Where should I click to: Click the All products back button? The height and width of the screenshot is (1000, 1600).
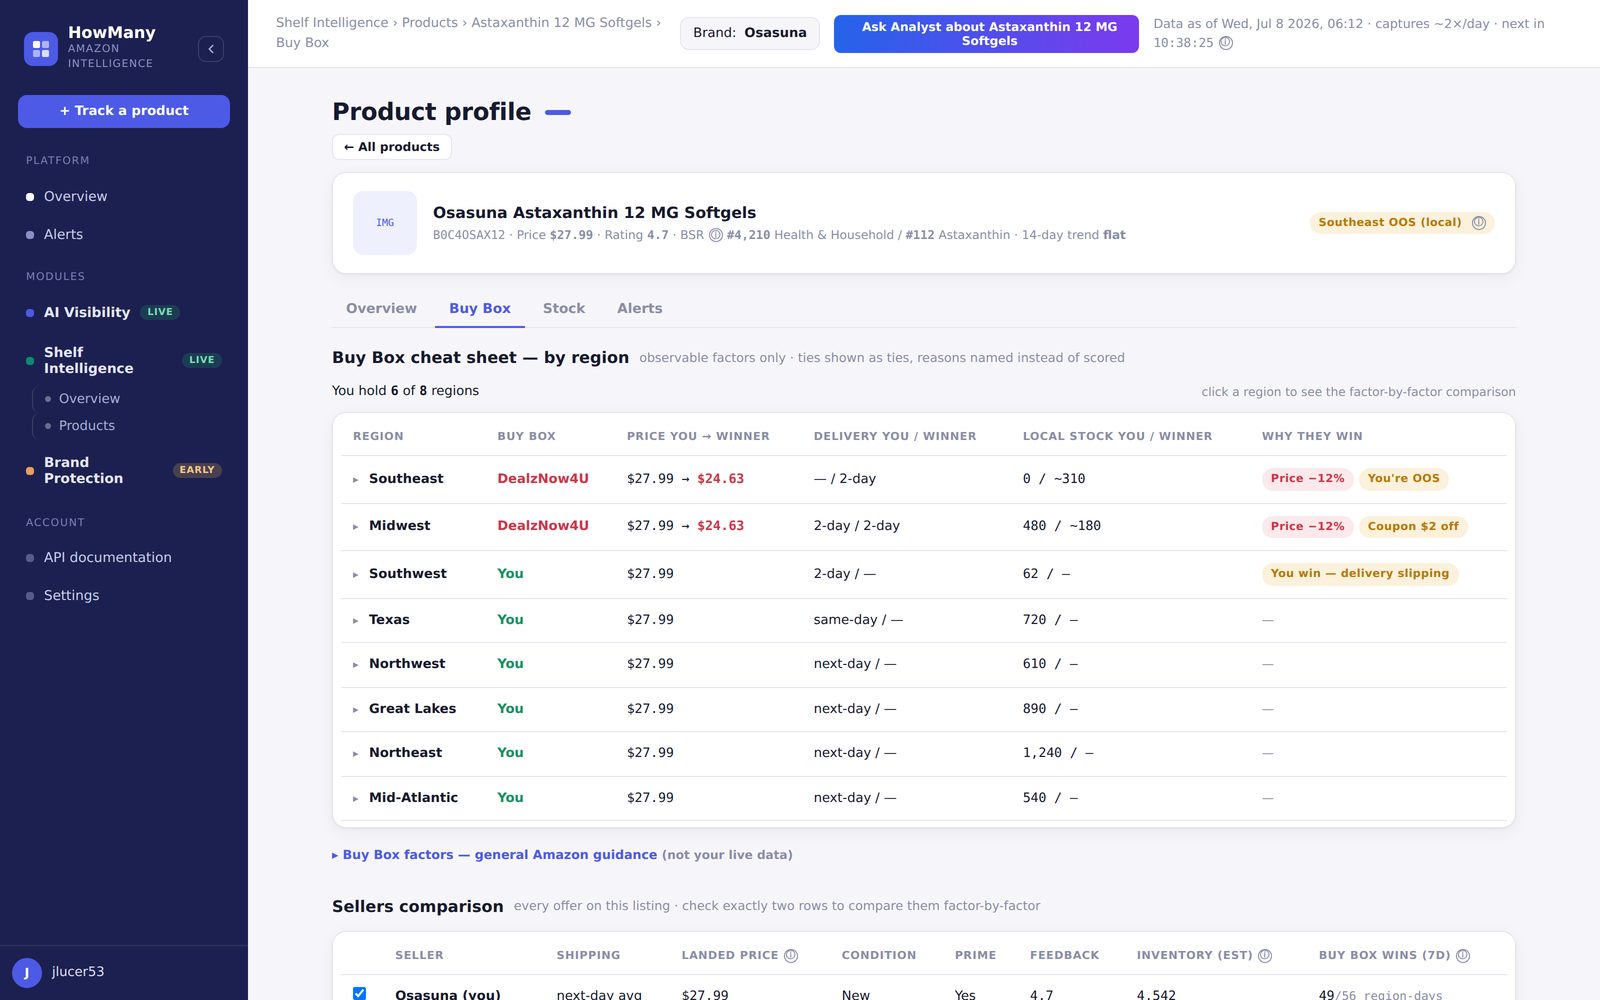point(392,147)
